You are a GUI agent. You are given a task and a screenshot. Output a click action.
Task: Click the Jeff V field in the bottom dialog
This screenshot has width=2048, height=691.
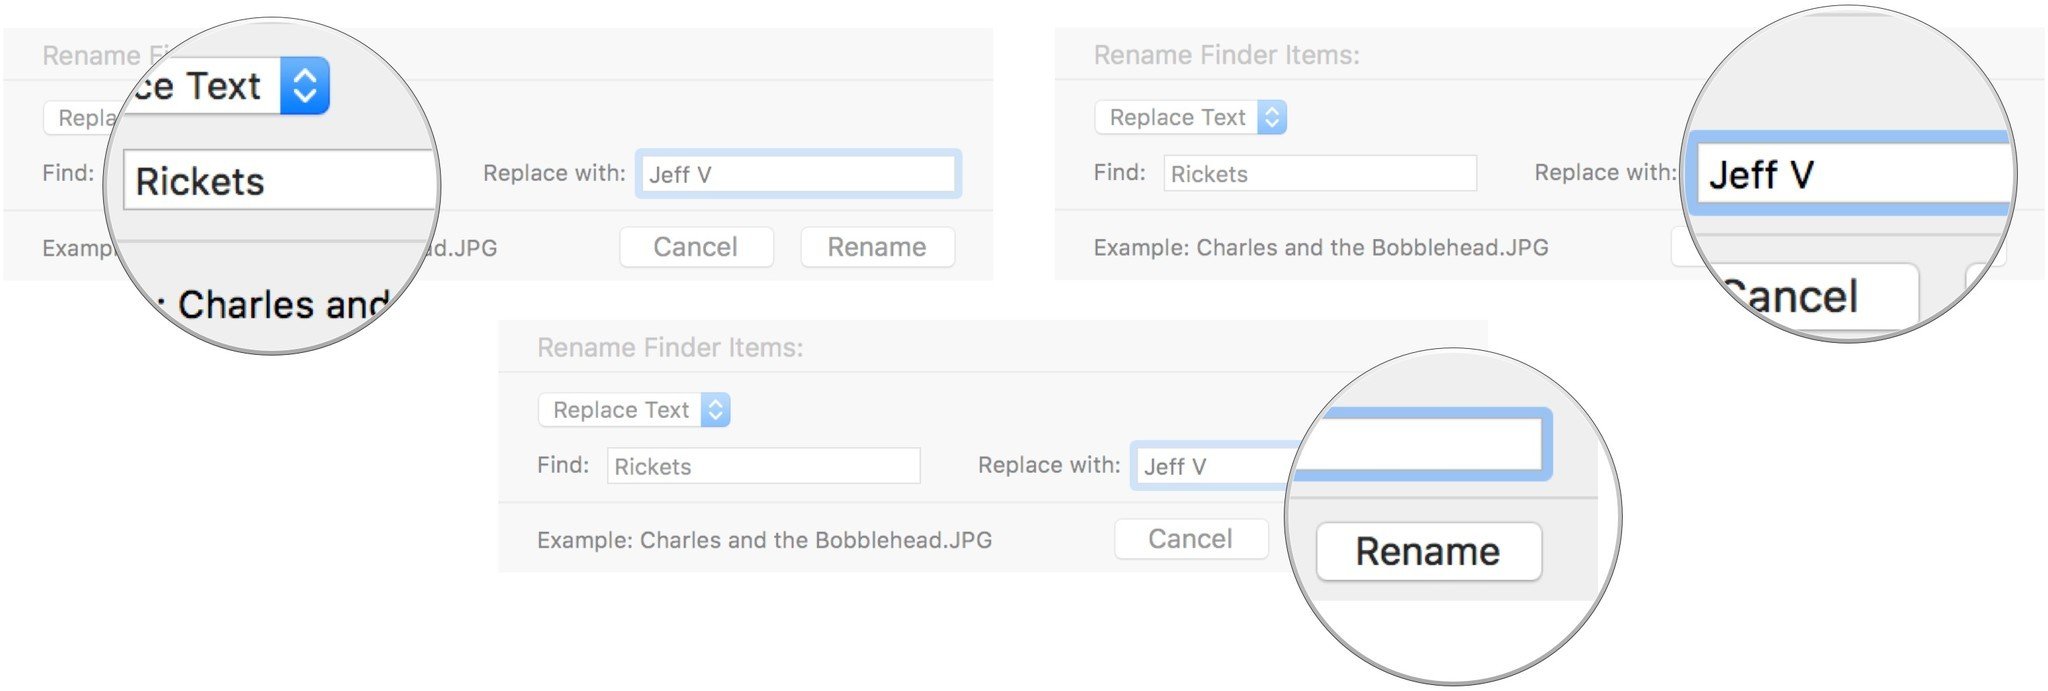tap(1212, 466)
